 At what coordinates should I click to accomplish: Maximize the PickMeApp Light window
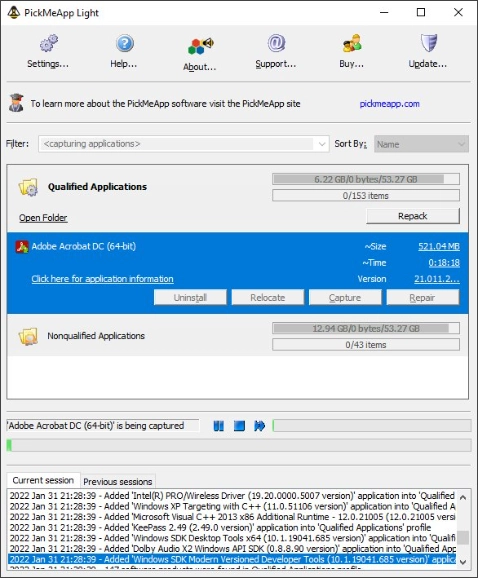pyautogui.click(x=421, y=13)
